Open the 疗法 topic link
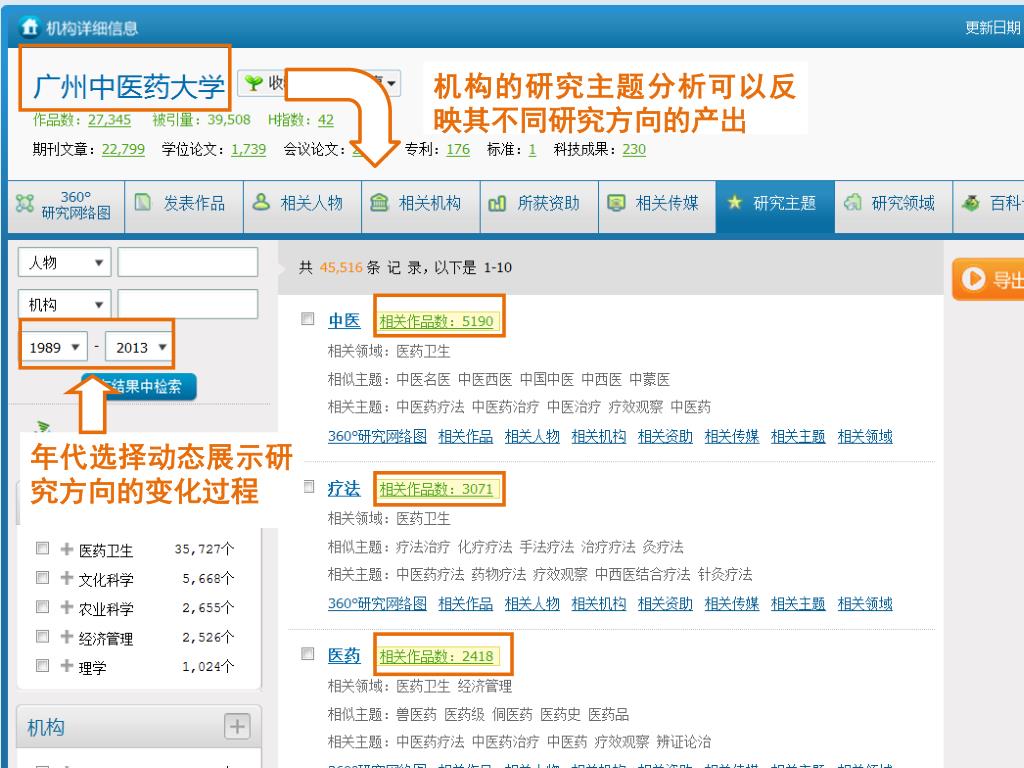 pos(344,488)
